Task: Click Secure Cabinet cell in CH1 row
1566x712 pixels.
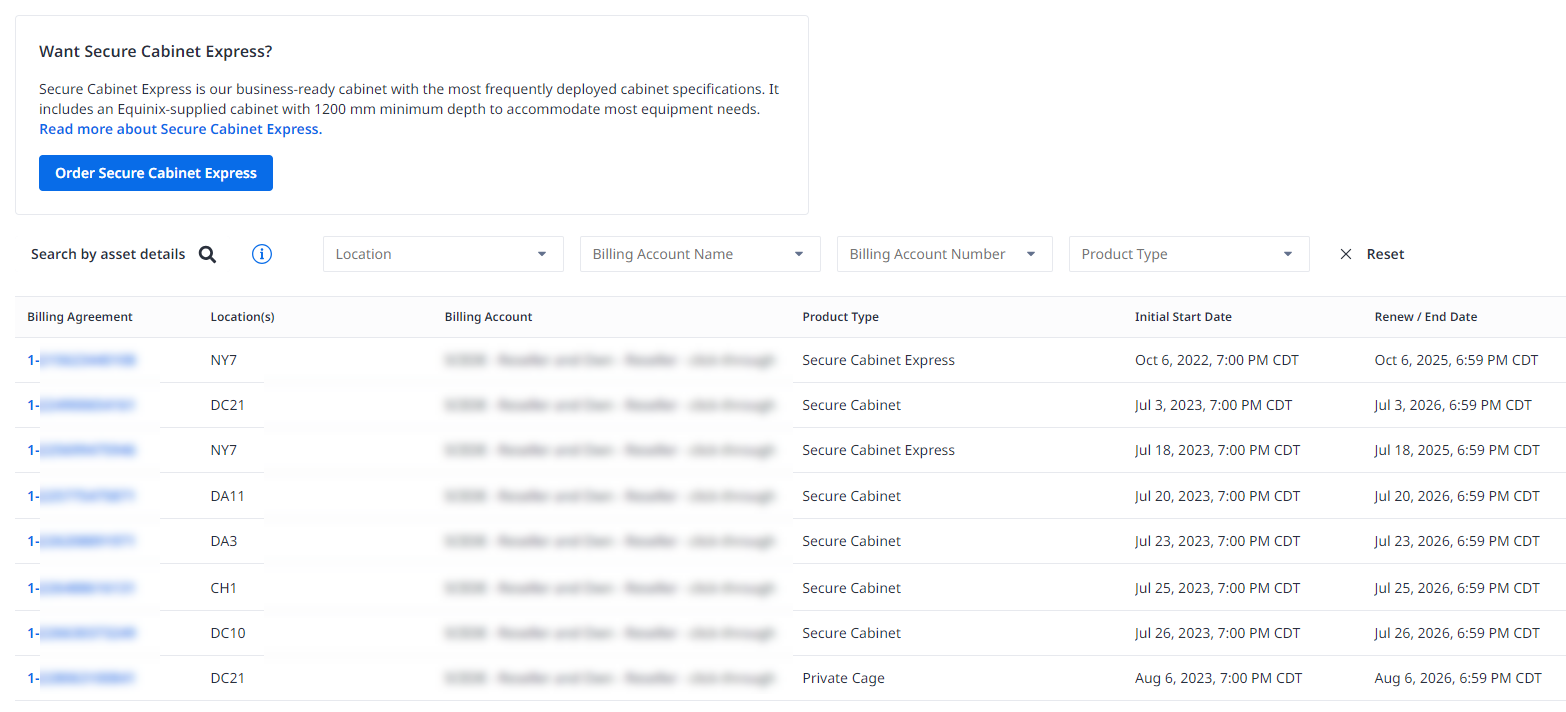Action: pyautogui.click(x=852, y=588)
